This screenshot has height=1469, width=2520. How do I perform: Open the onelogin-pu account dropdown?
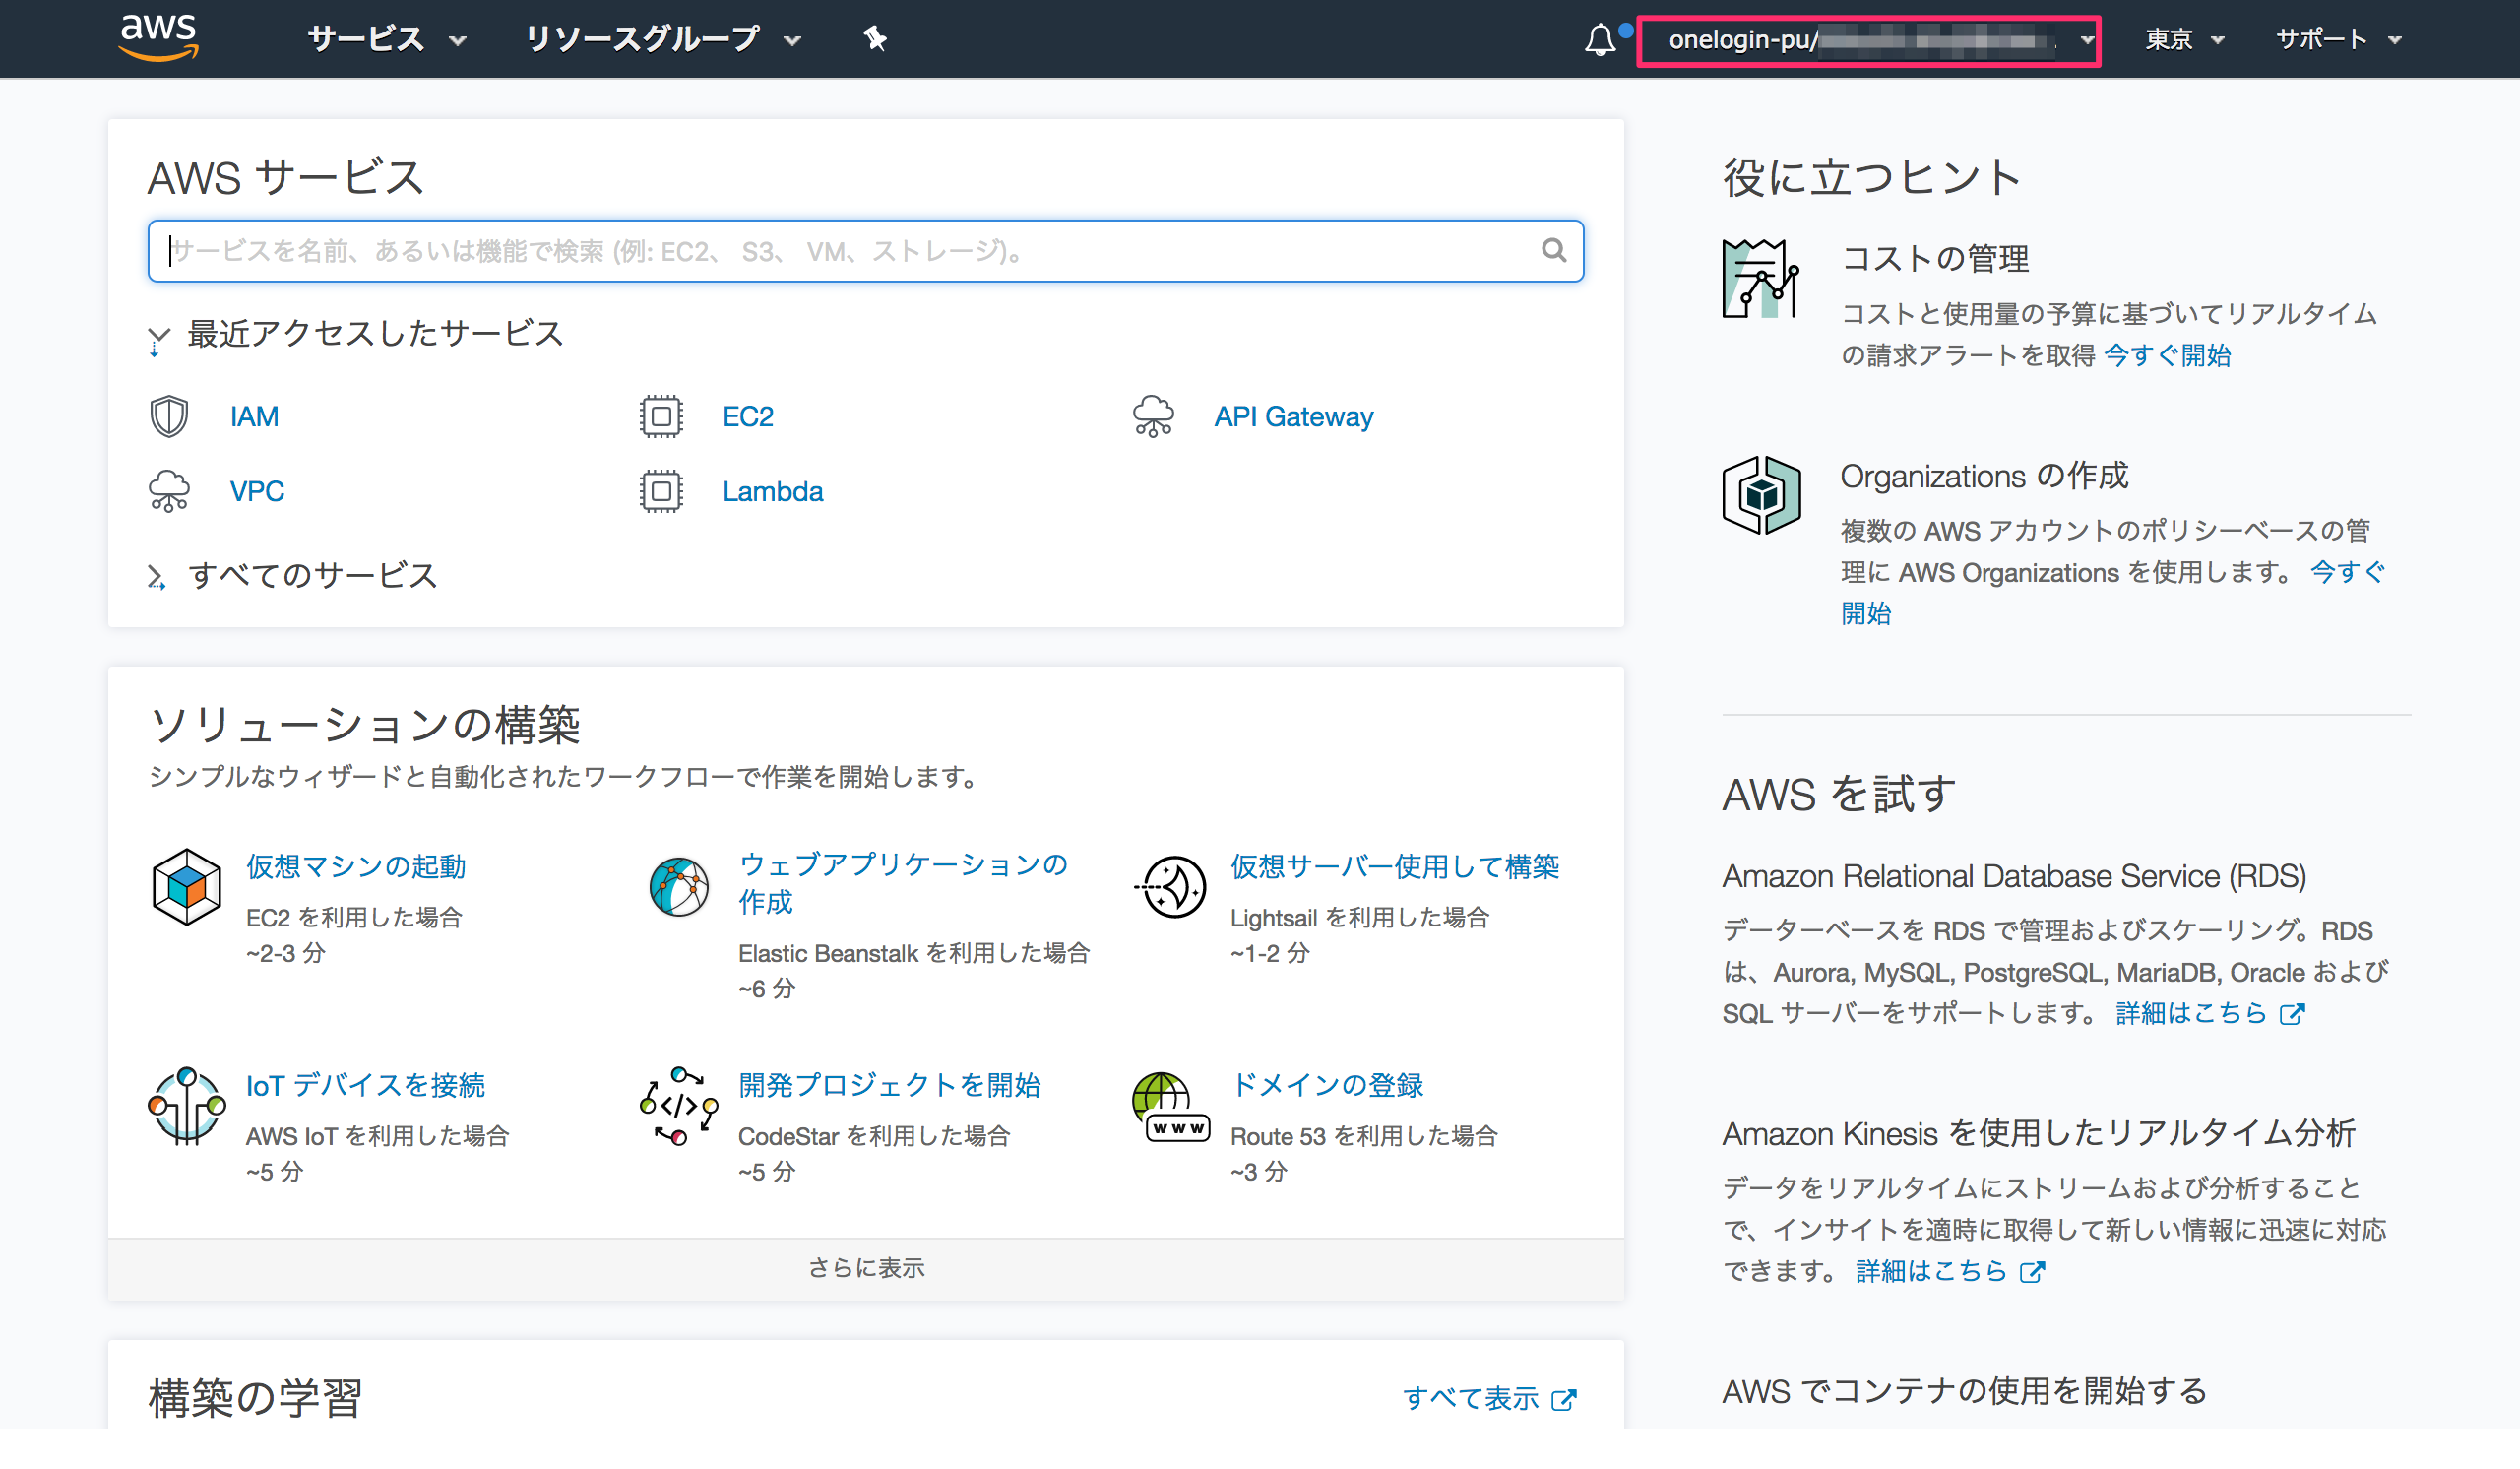[x=1868, y=41]
